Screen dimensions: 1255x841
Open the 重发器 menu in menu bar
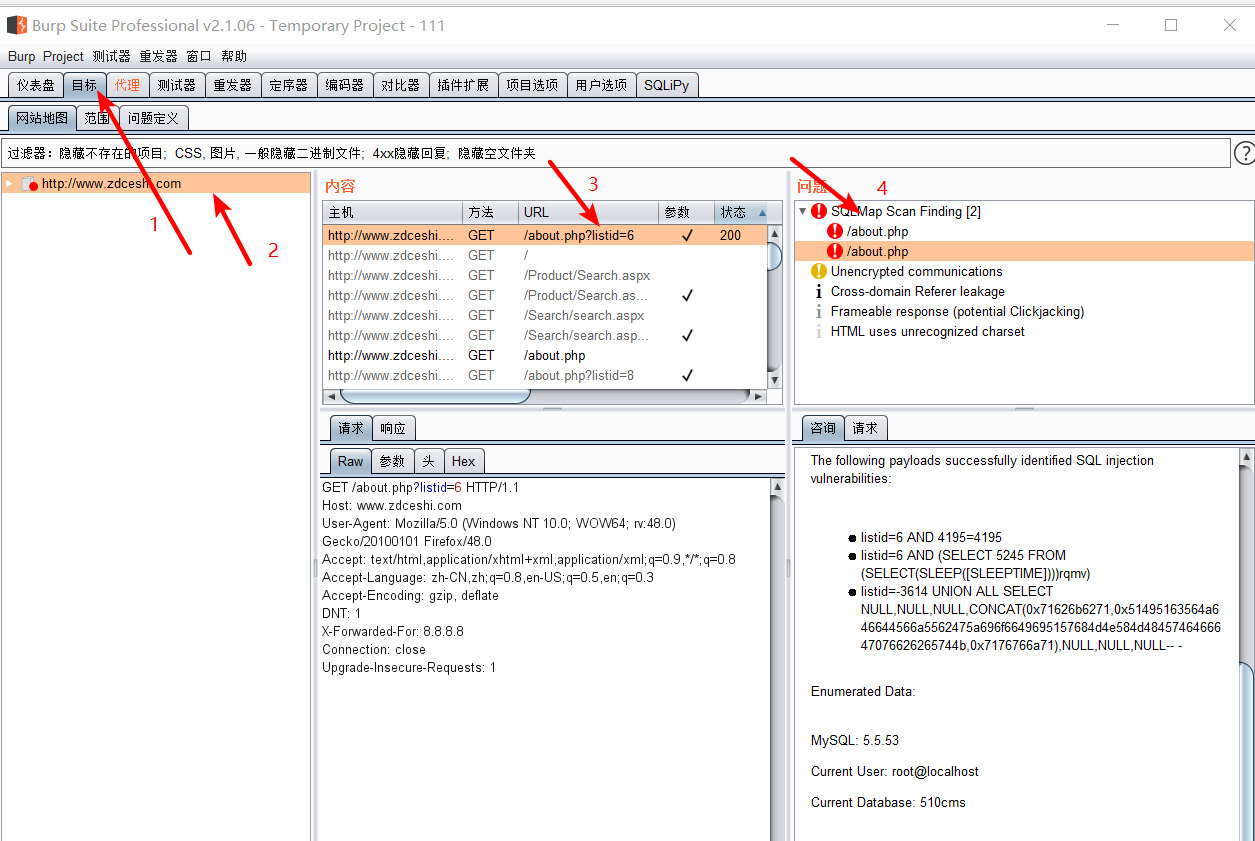[x=158, y=56]
